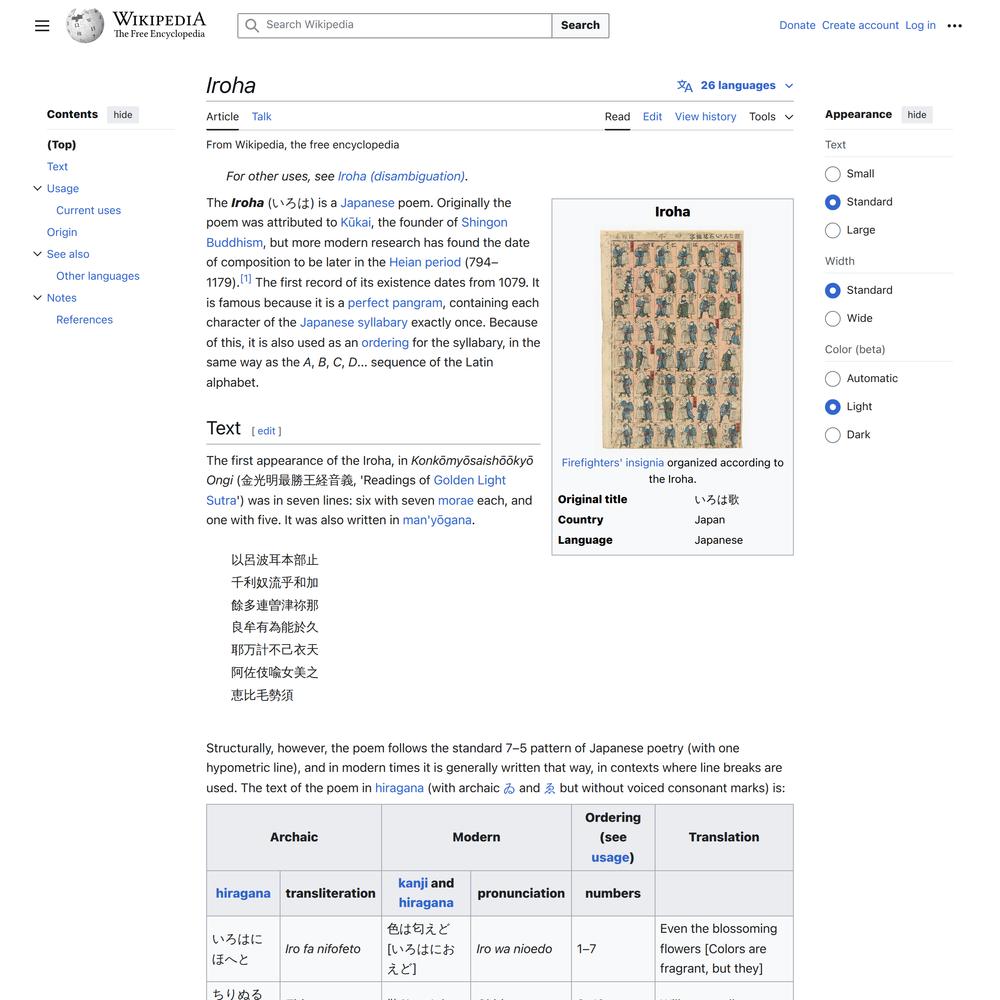Image resolution: width=1000 pixels, height=1000 pixels.
Task: Go to Notes section in contents
Action: click(x=61, y=298)
